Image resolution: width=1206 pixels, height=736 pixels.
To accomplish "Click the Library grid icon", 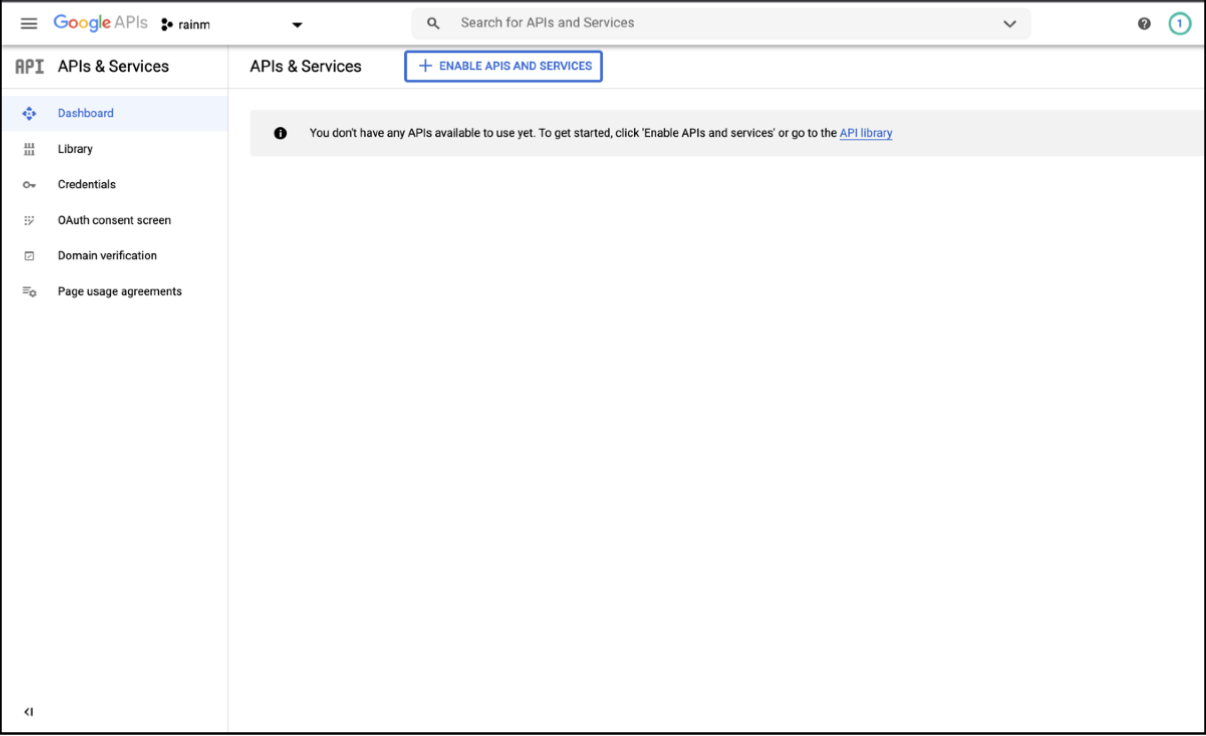I will [x=29, y=149].
